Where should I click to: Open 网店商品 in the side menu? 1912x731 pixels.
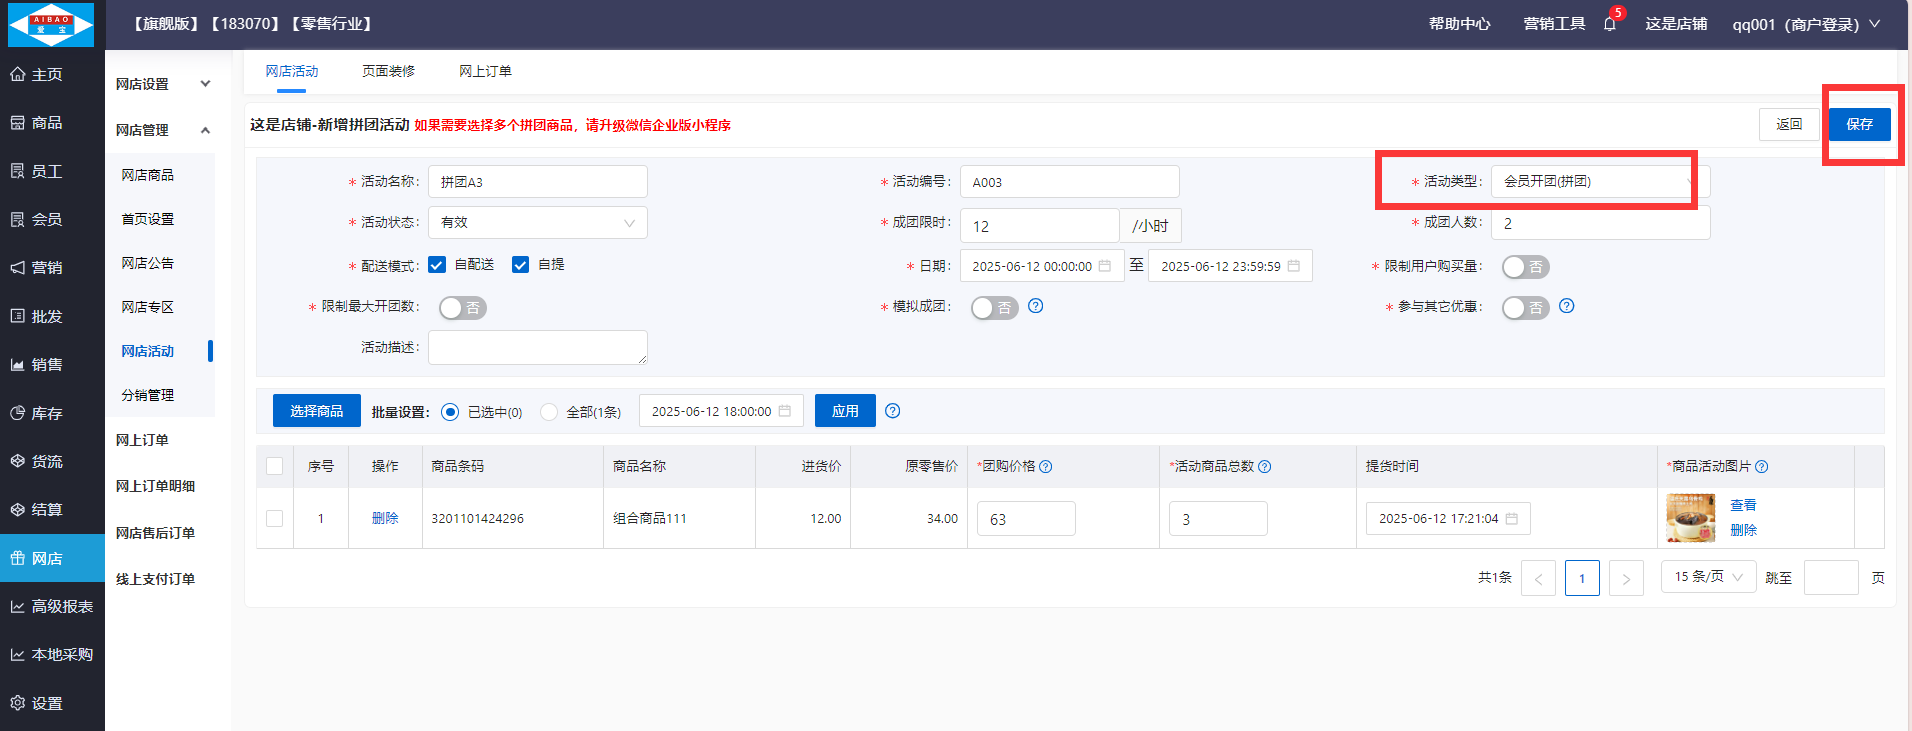tap(147, 175)
